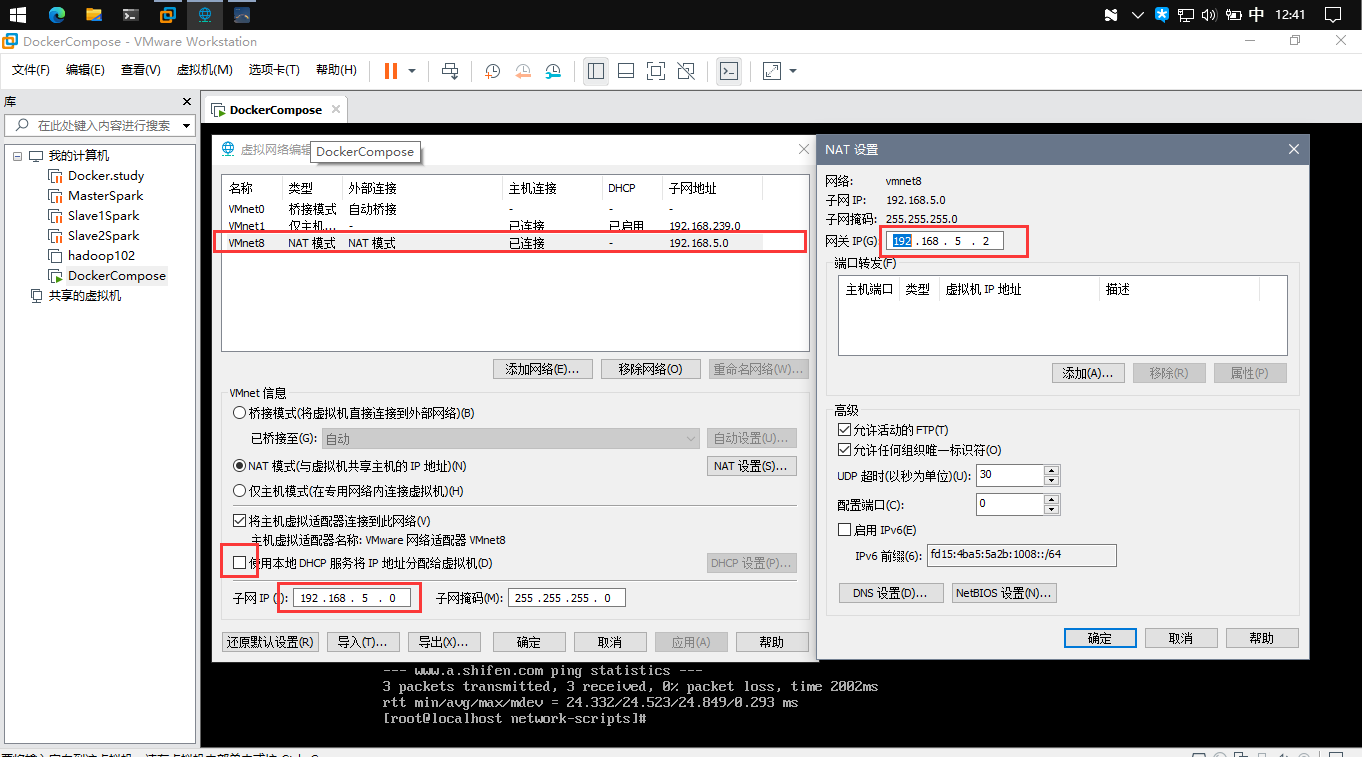Decrease the 配置端口 spinner value
Viewport: 1362px width, 757px height.
pyautogui.click(x=1051, y=510)
